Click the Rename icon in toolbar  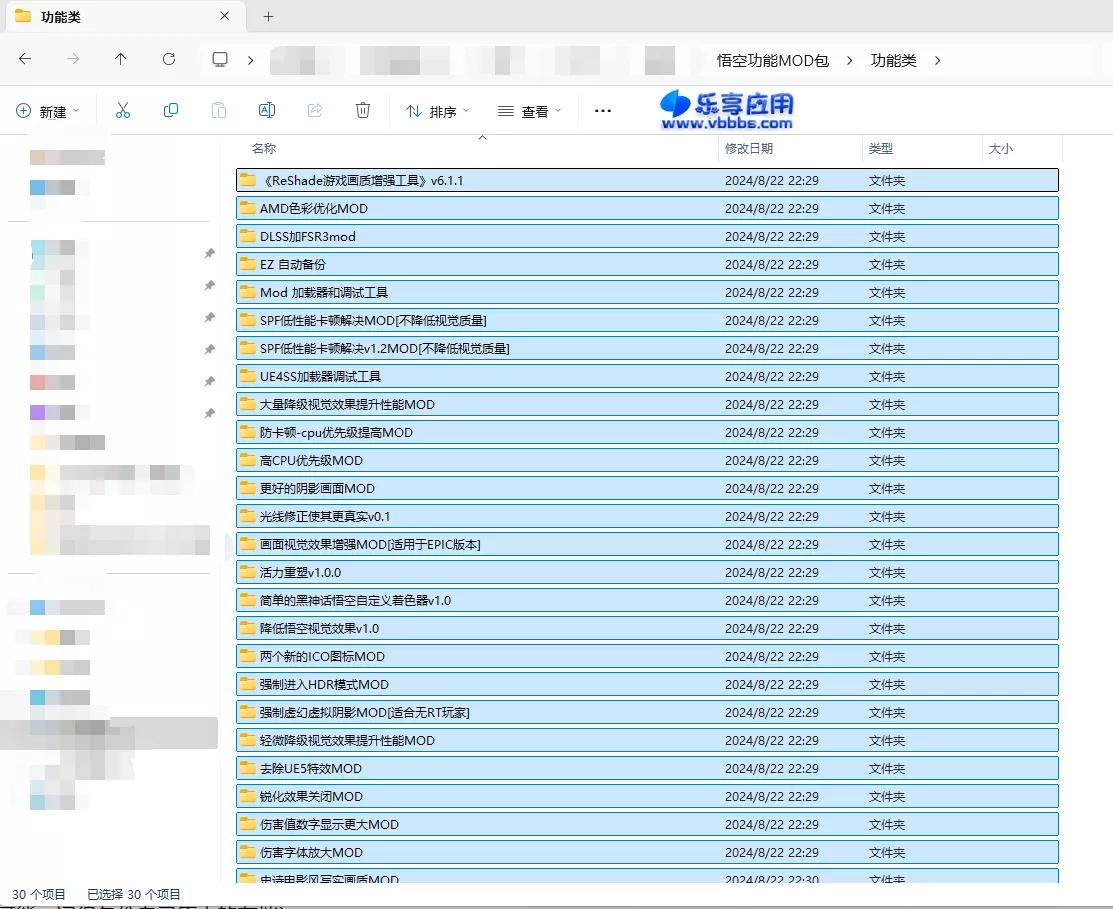coord(267,111)
